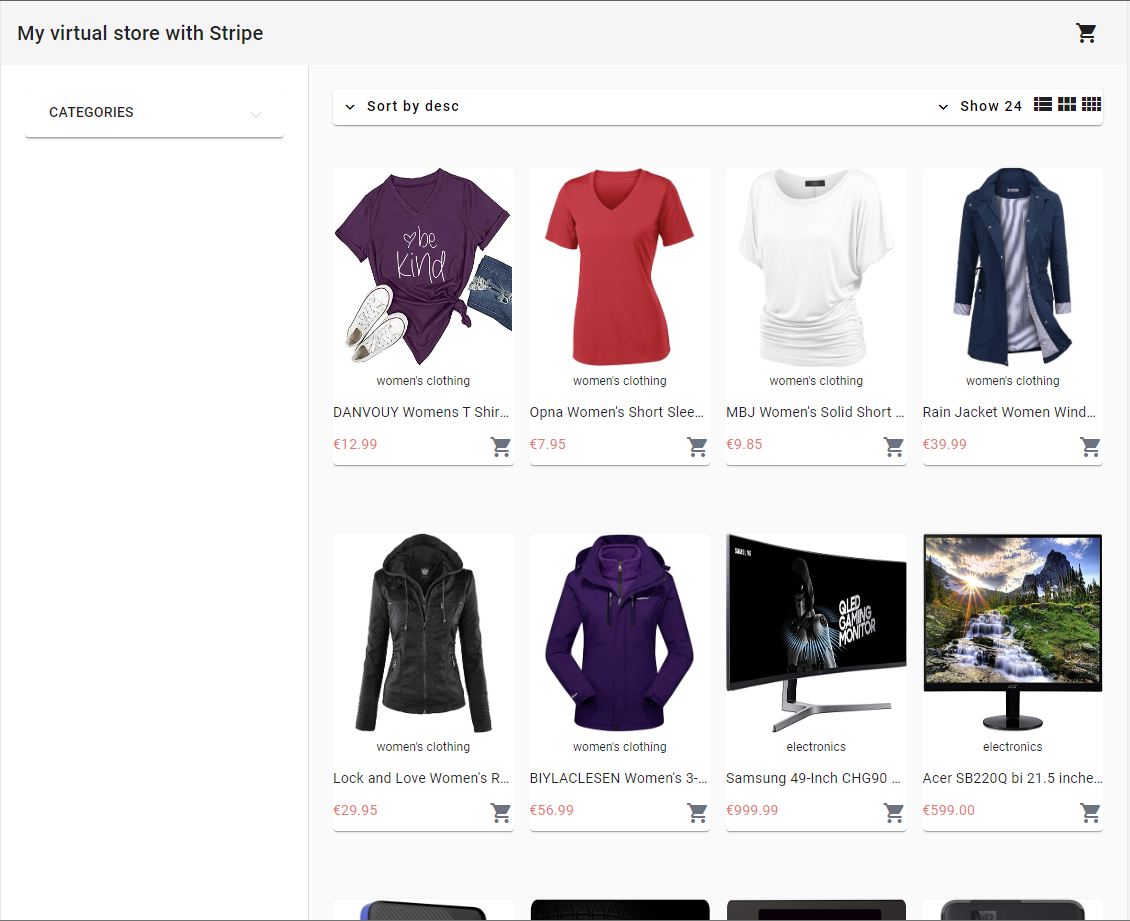
Task: Add DANVOUY Womens T Shirt to cart
Action: point(501,447)
